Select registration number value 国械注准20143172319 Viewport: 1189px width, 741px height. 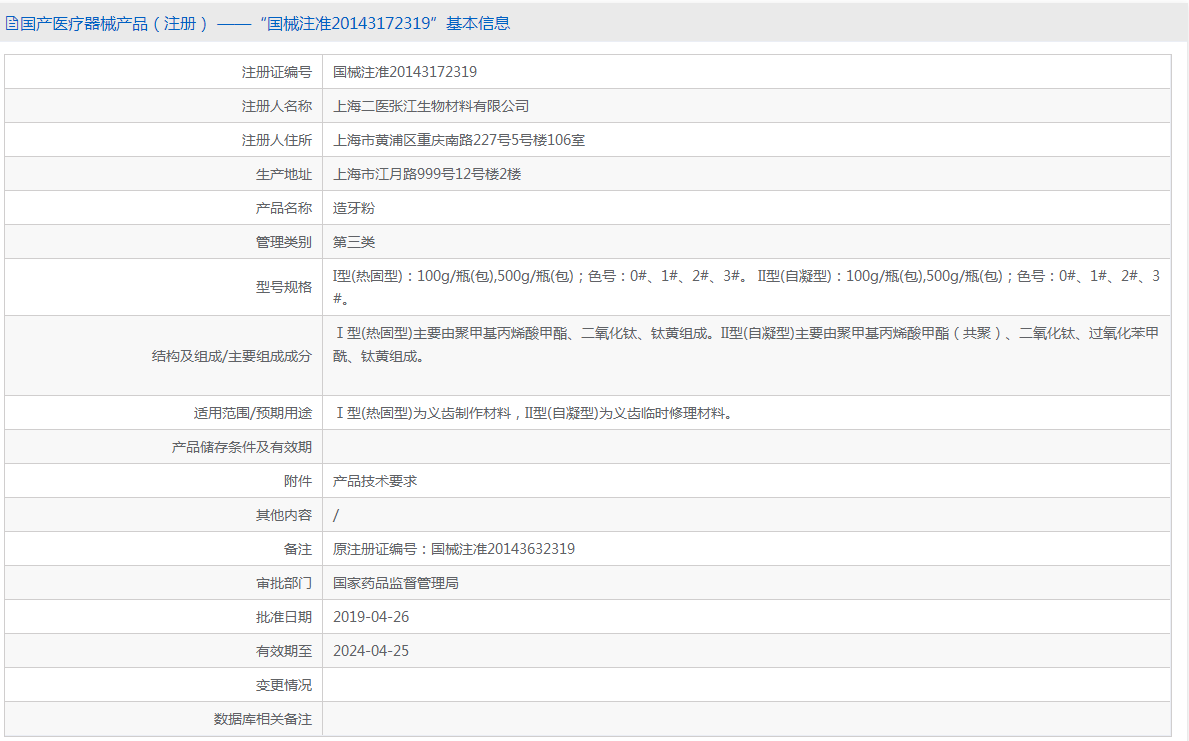coord(405,72)
